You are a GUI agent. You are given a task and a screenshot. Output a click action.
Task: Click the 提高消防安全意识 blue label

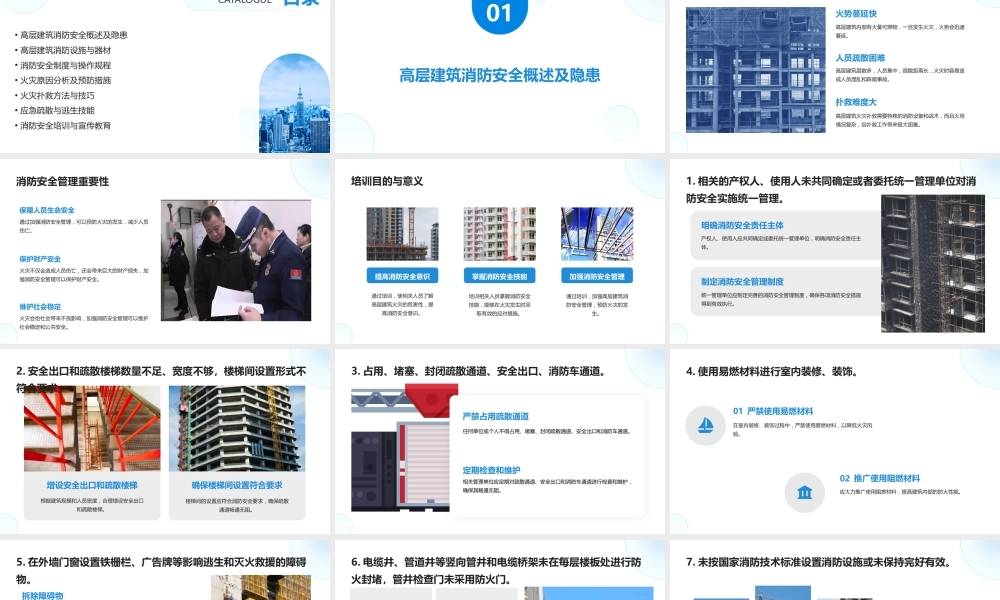point(402,276)
